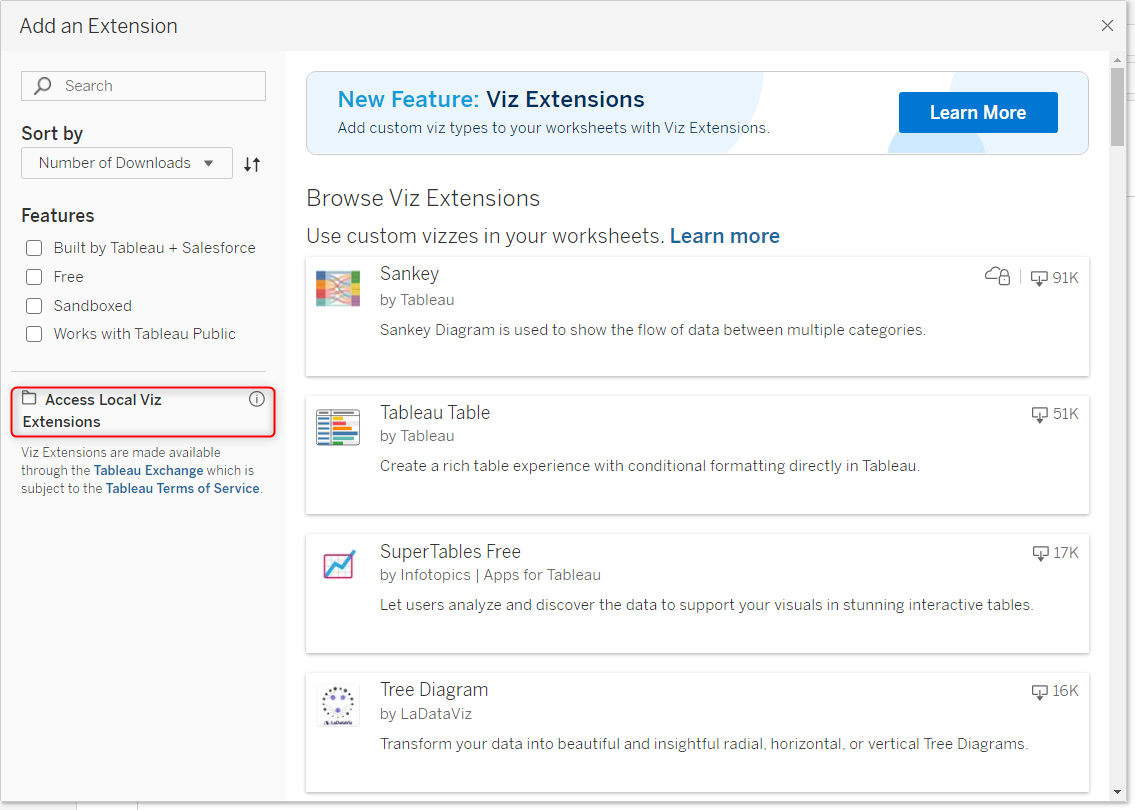This screenshot has height=810, width=1135.
Task: Enable Works with Tableau Public checkbox
Action: coord(34,334)
